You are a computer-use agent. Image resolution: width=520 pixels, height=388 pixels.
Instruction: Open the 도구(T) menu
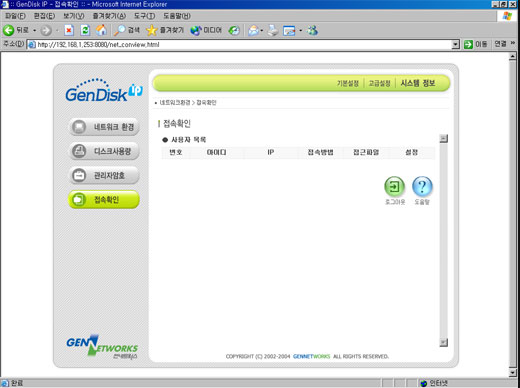point(144,16)
